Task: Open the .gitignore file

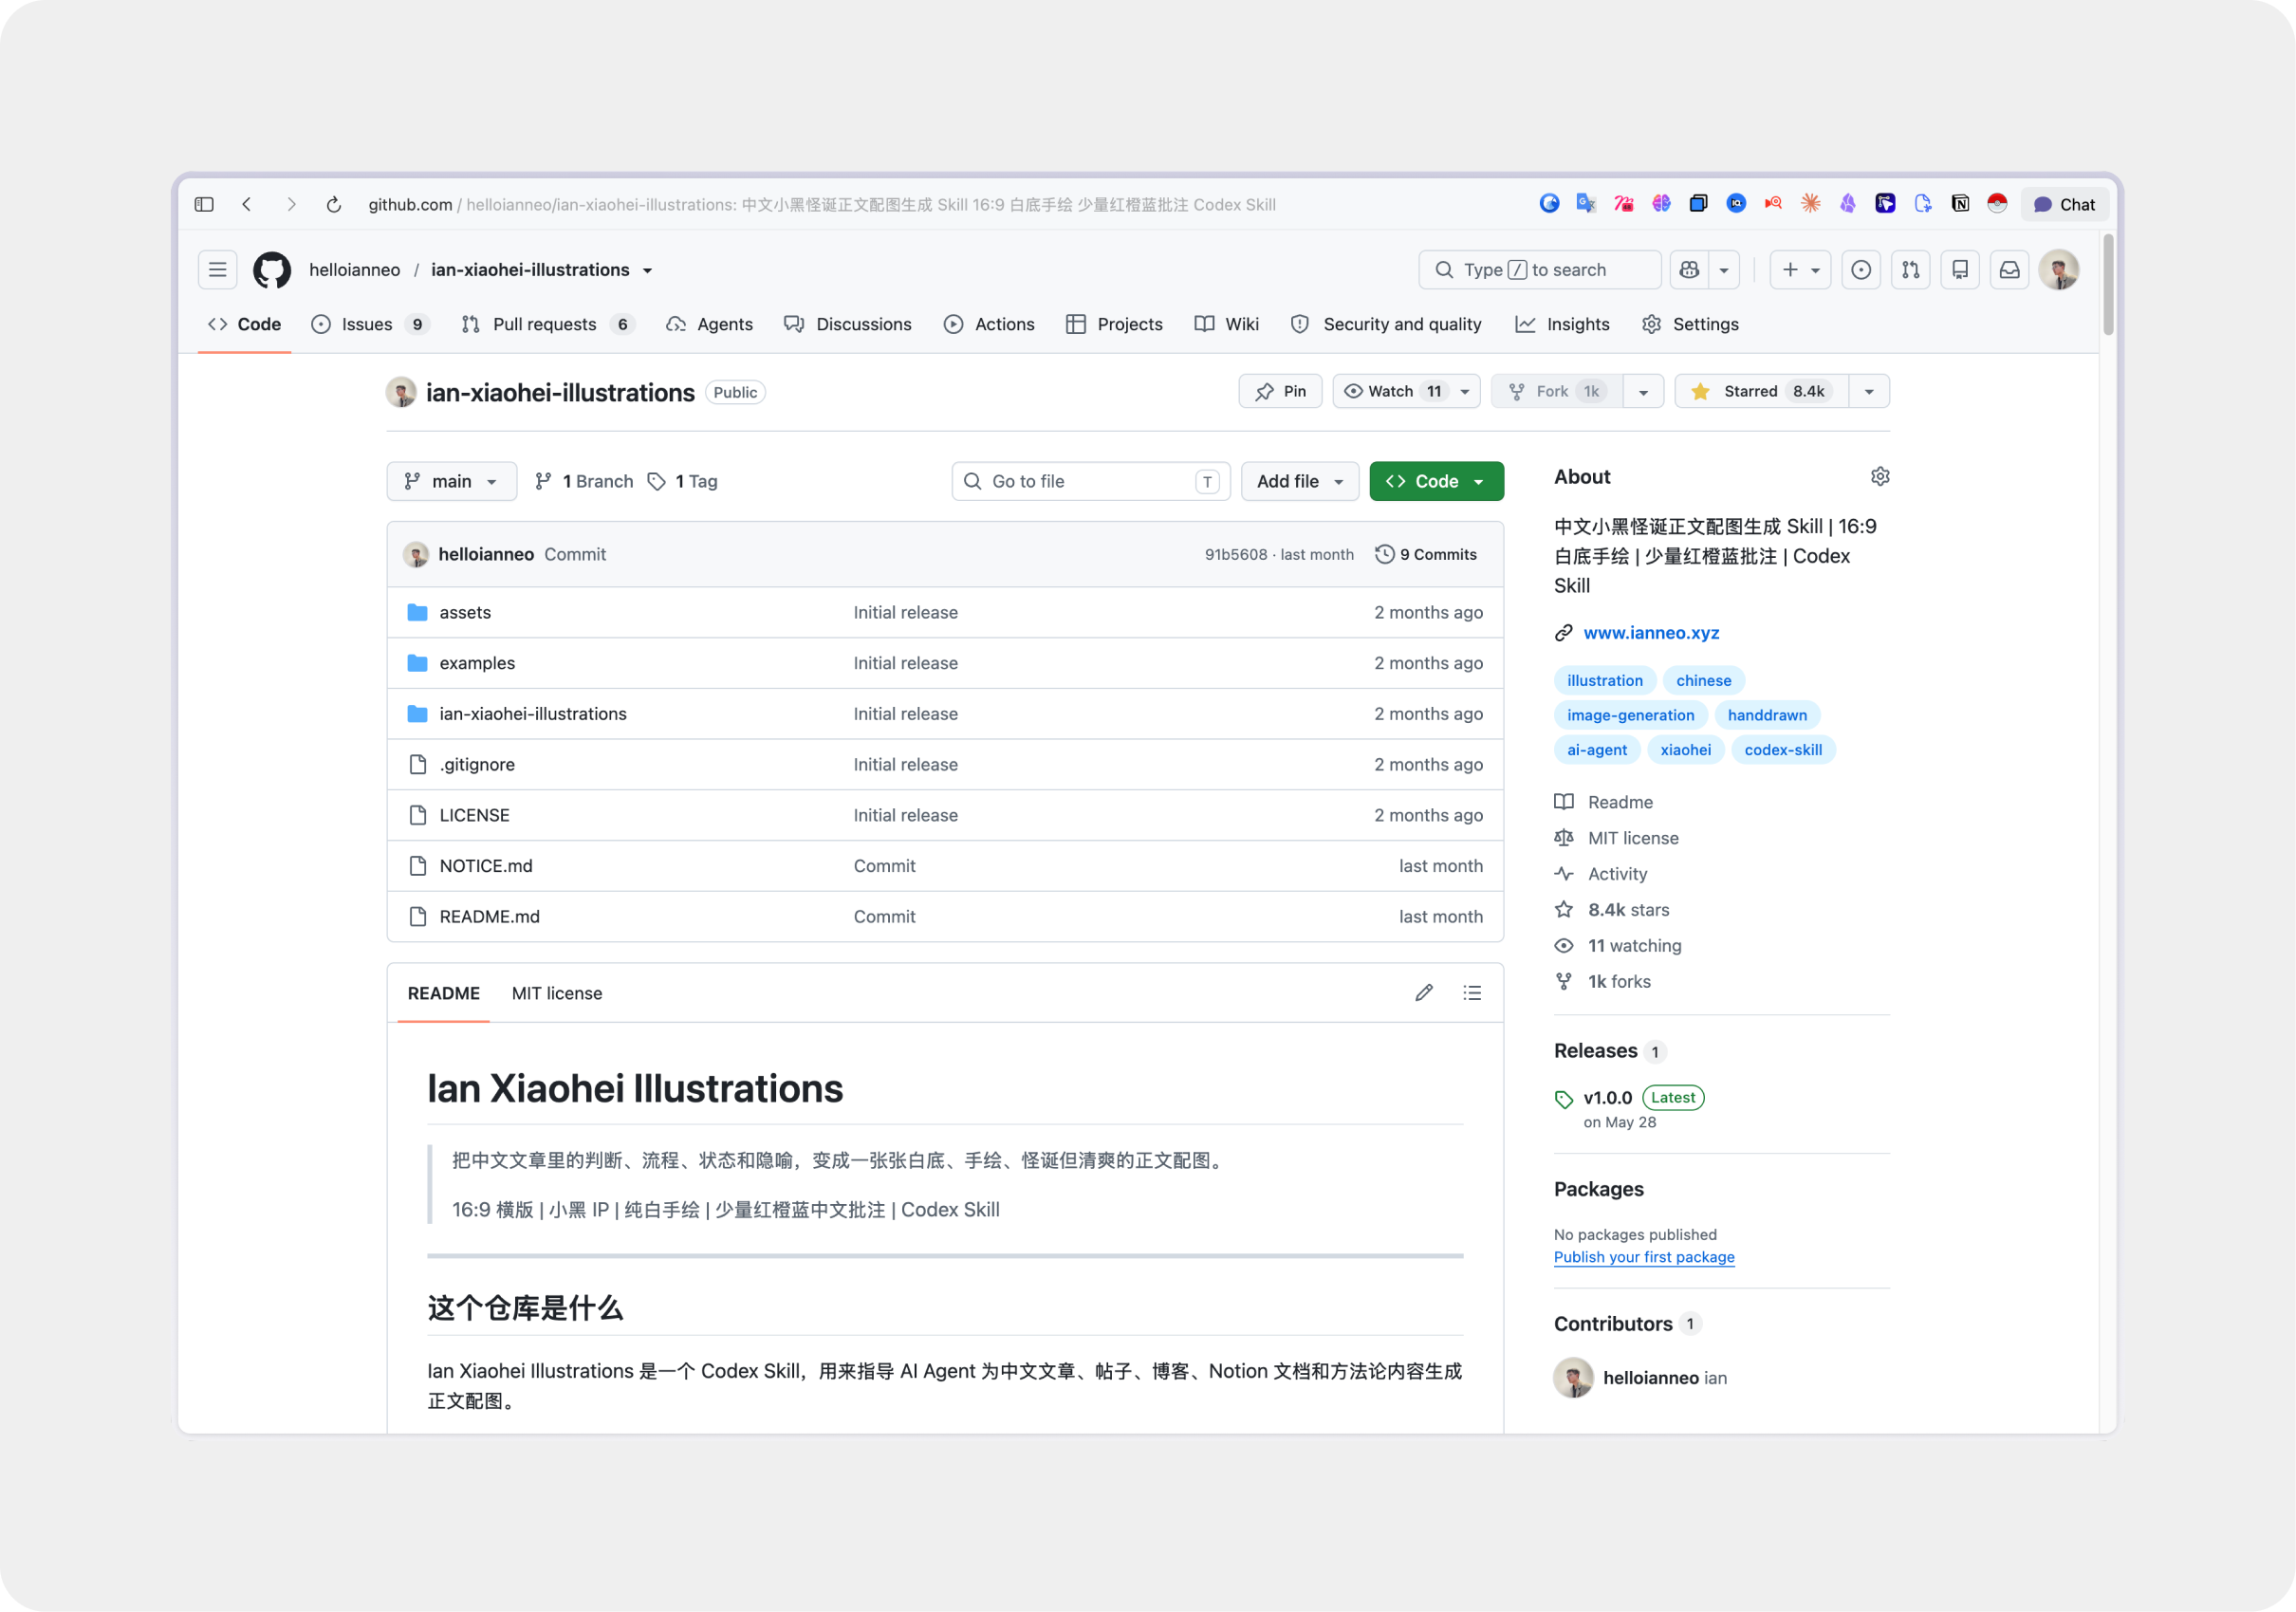Action: point(477,765)
